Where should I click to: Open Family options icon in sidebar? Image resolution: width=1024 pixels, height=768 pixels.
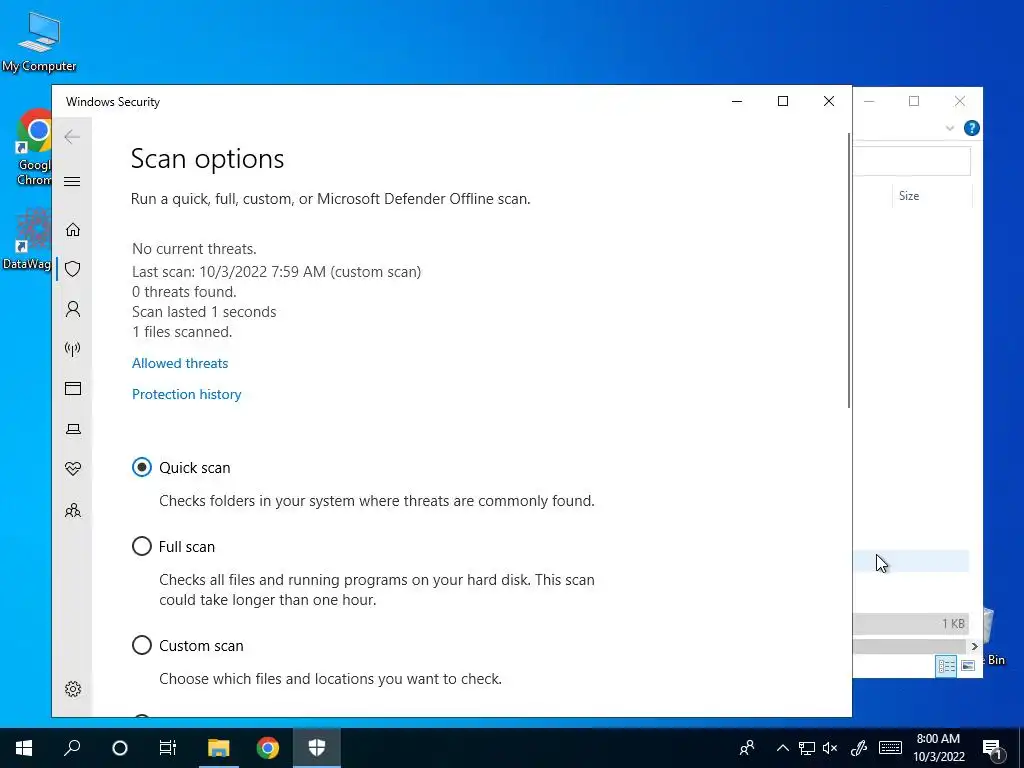pyautogui.click(x=72, y=510)
